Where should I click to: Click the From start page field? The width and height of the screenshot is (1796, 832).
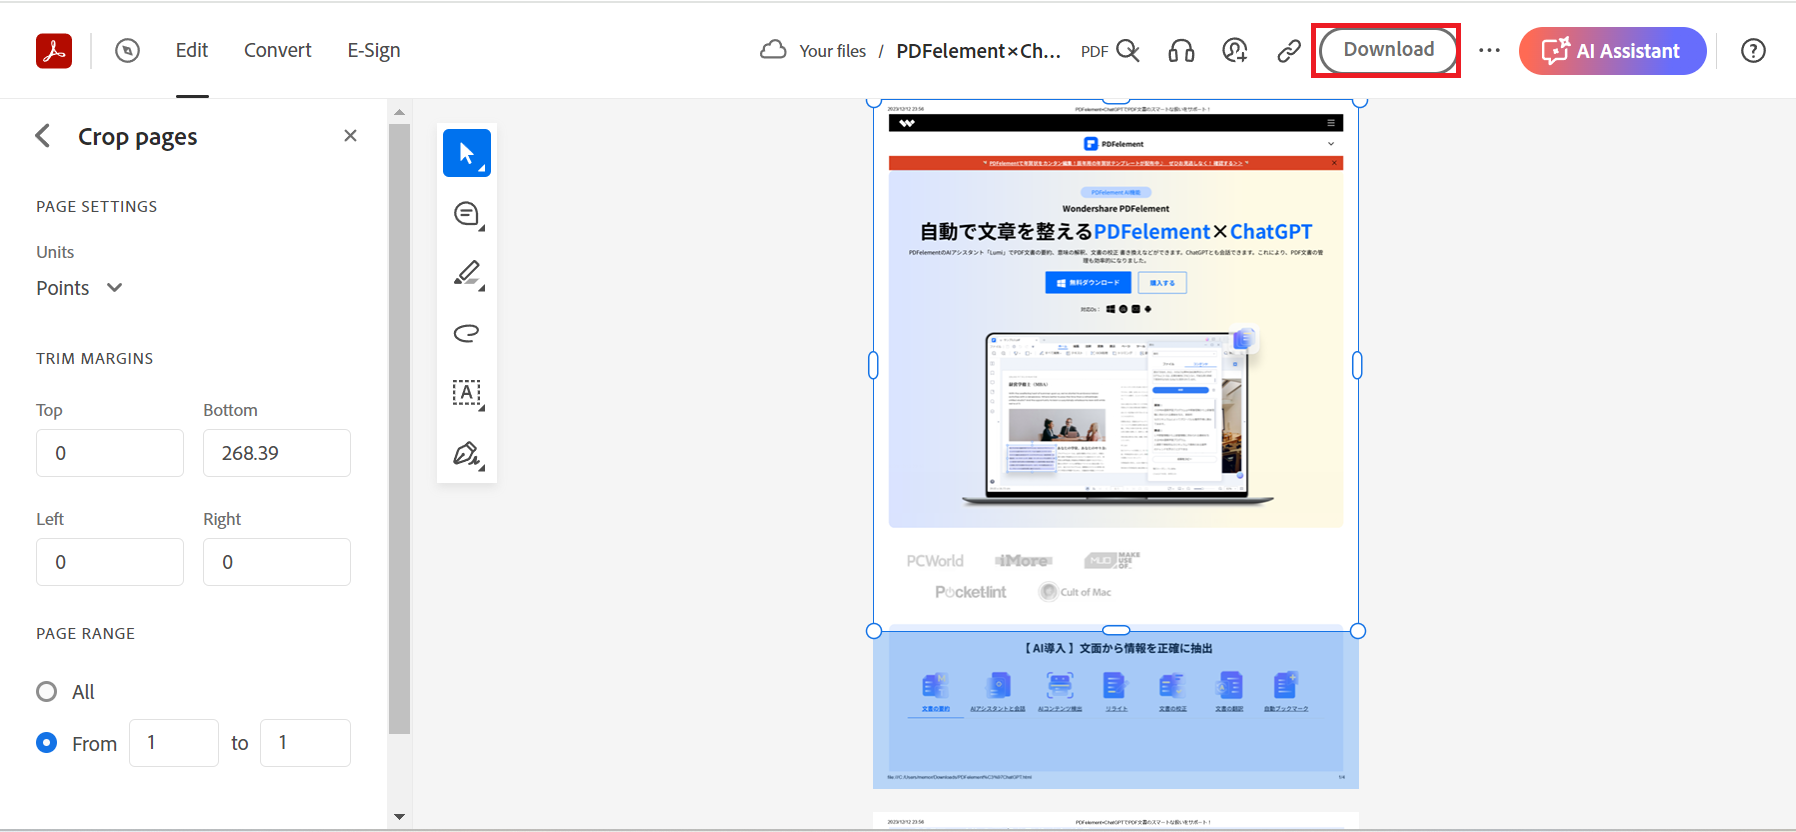[174, 743]
